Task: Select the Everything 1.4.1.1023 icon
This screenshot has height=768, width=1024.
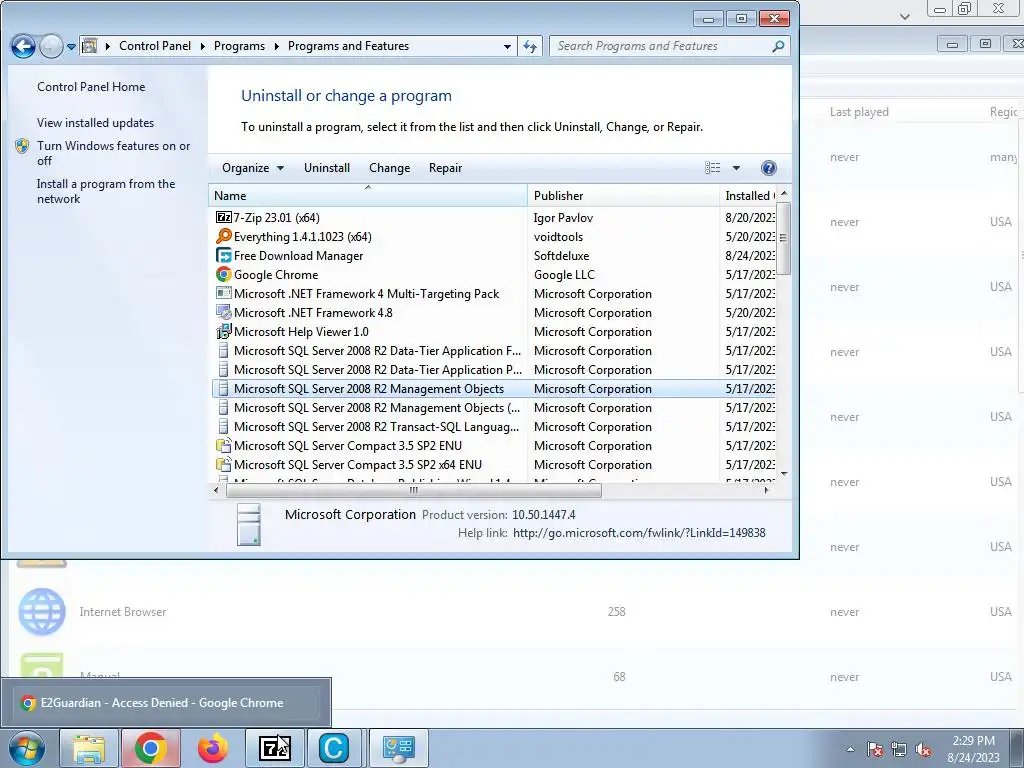Action: pos(223,236)
